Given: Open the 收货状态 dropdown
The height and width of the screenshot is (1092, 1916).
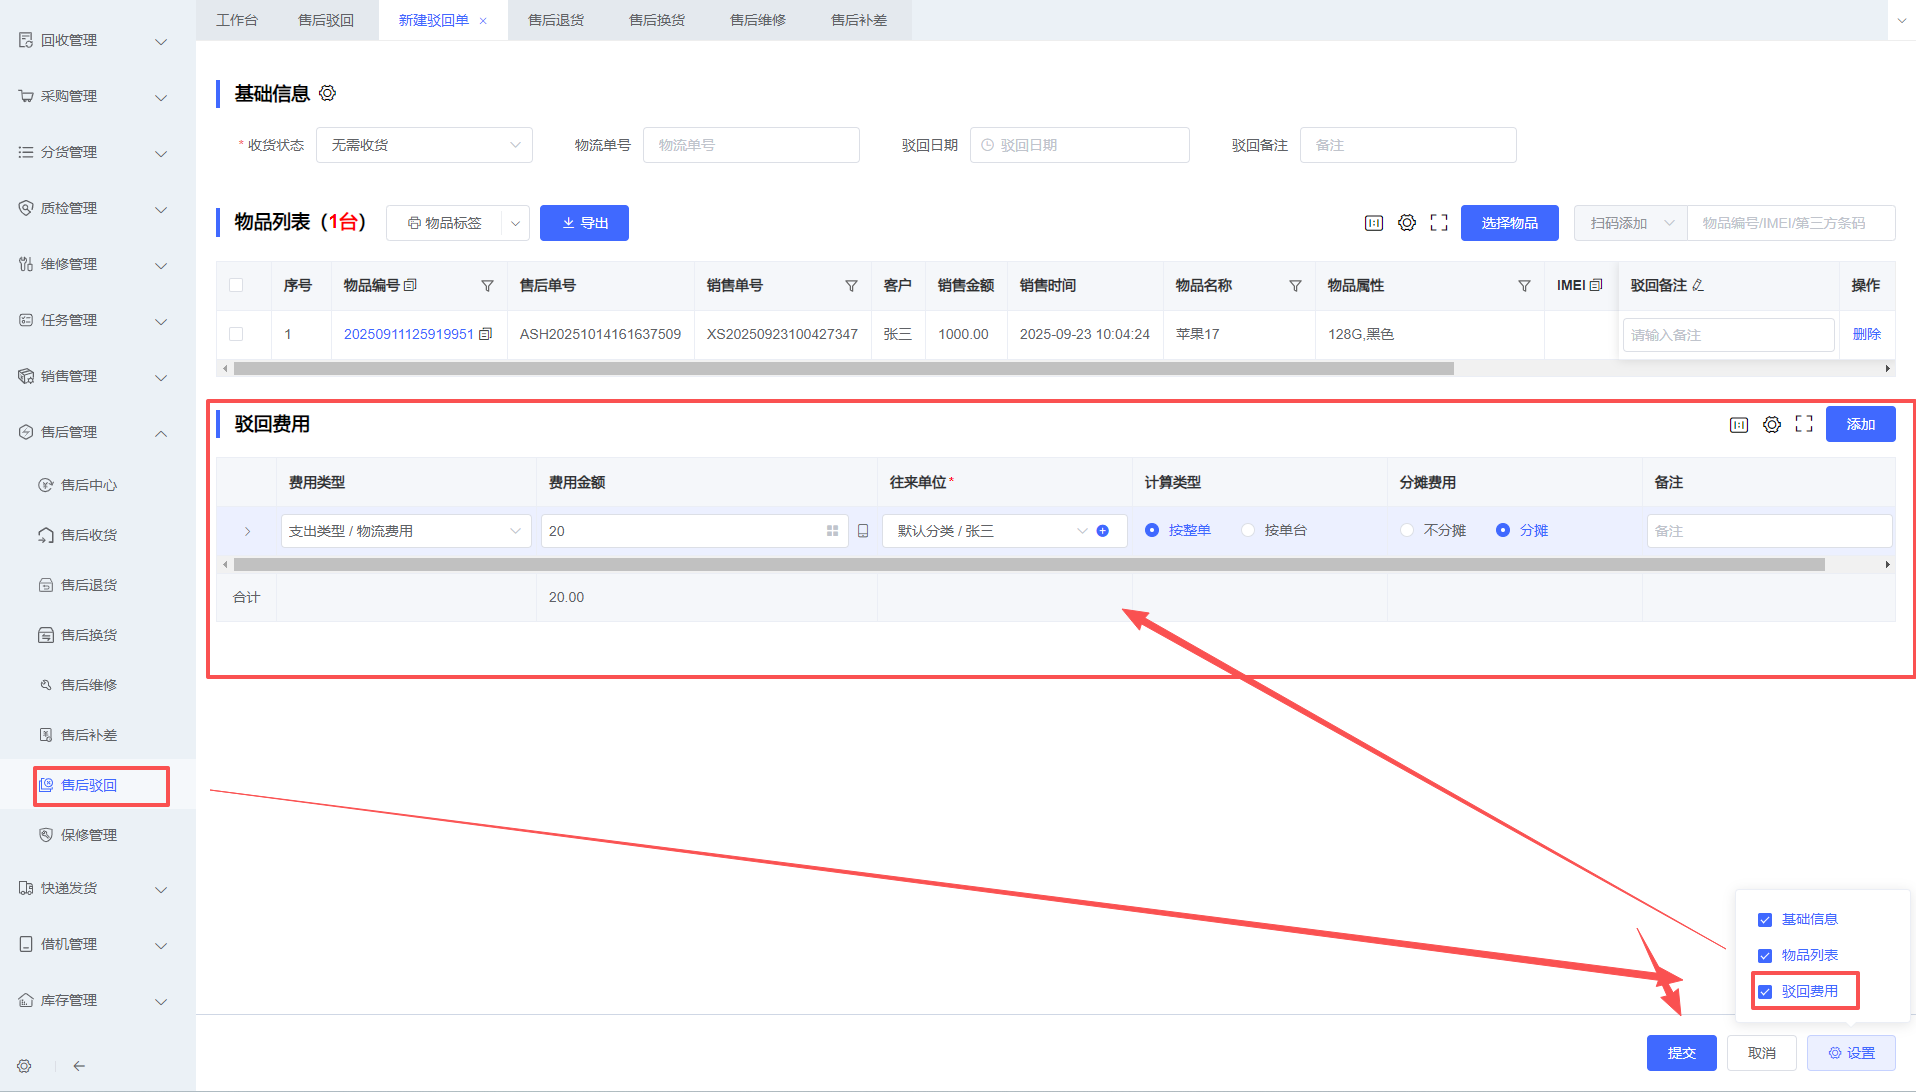Looking at the screenshot, I should click(424, 145).
